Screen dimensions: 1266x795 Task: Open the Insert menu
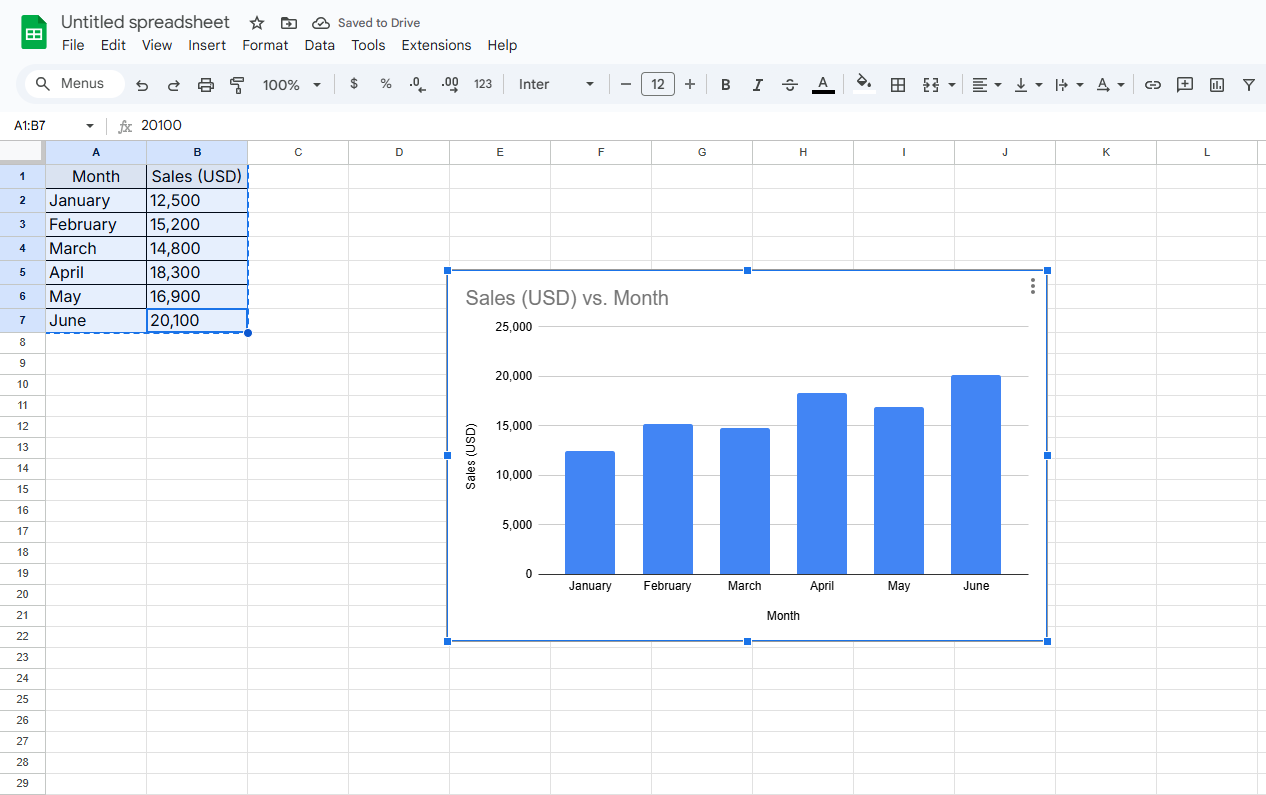207,45
